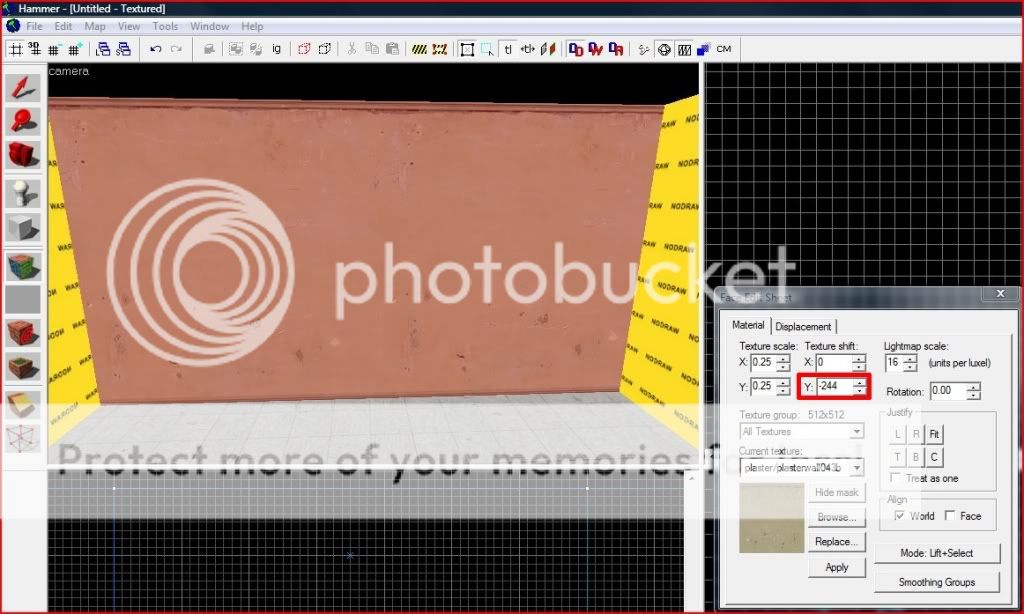Screen dimensions: 1024x614
Task: Open Smoothing Groups
Action: 936,582
